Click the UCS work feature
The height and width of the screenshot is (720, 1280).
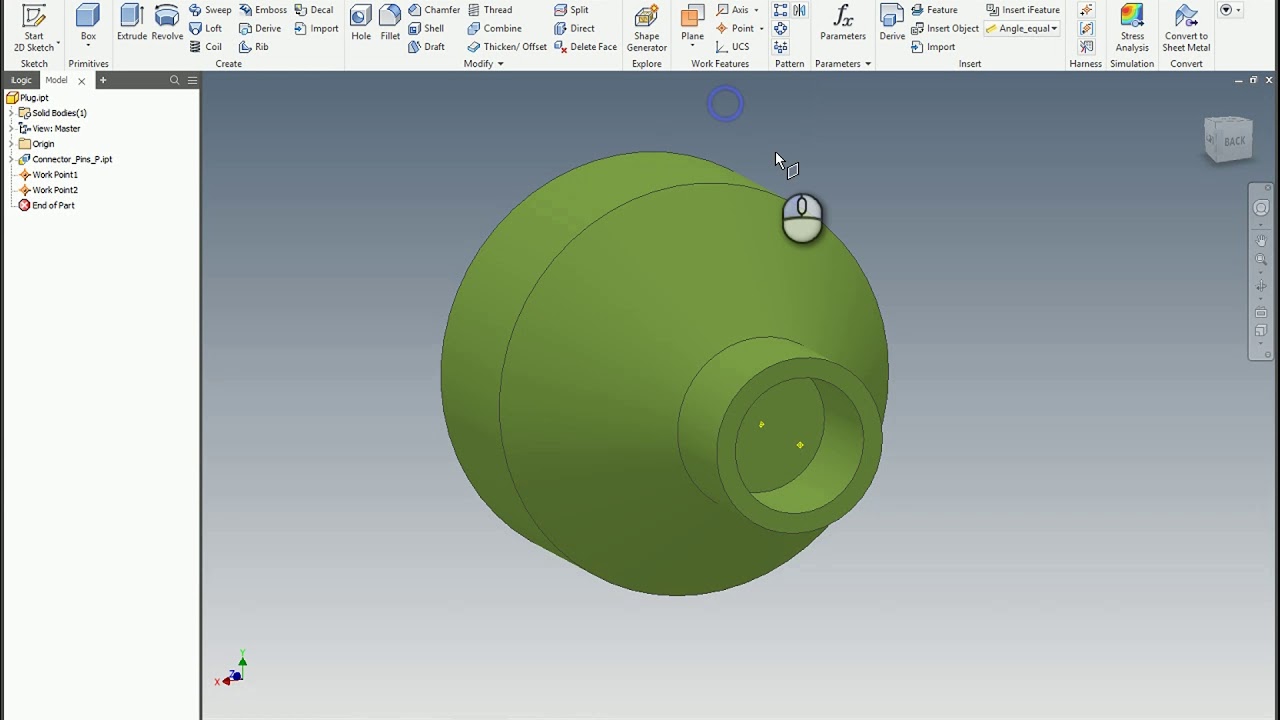(x=732, y=46)
